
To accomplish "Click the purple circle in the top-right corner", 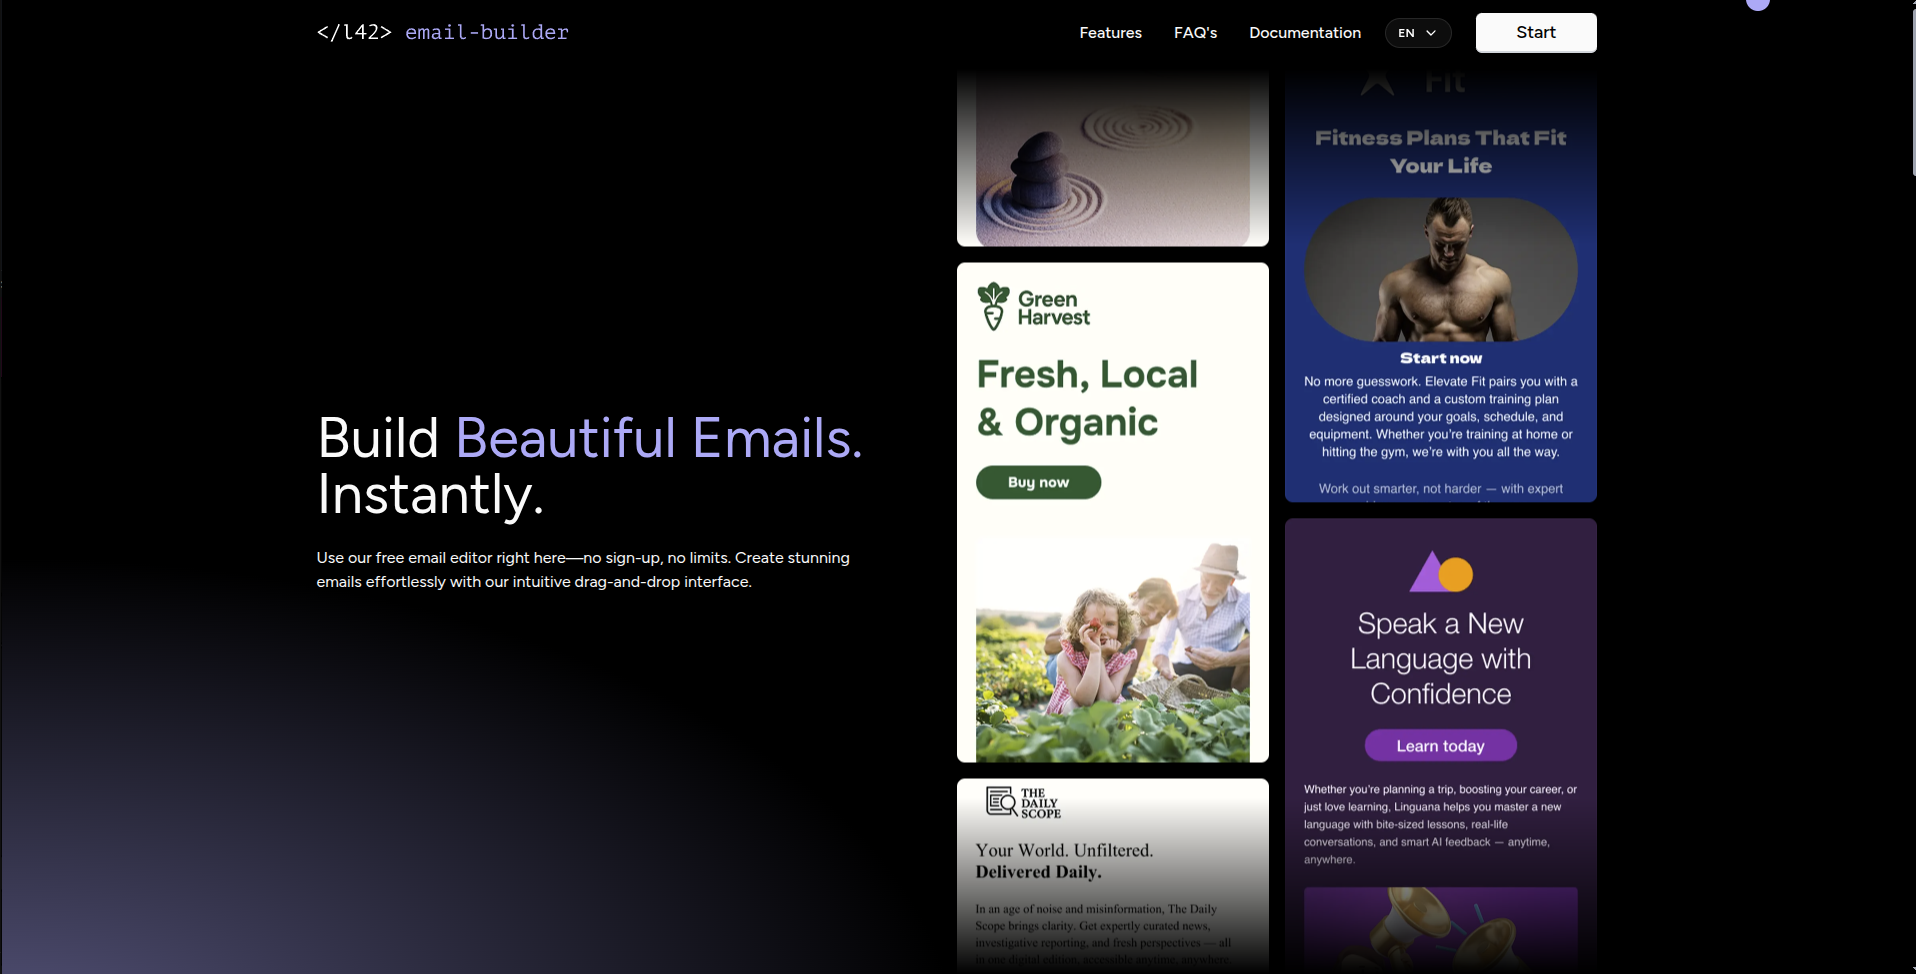I will (1757, 5).
